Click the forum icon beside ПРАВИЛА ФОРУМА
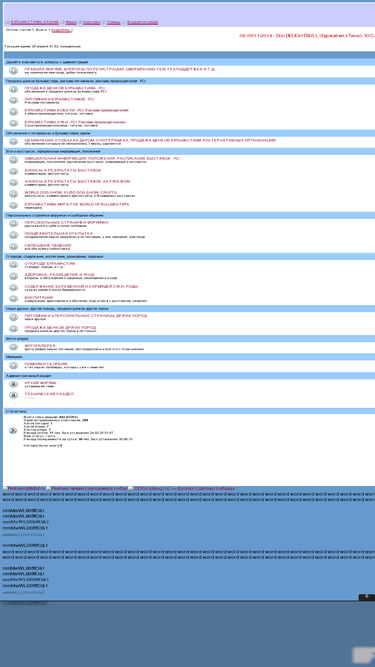The height and width of the screenshot is (667, 375). pyautogui.click(x=14, y=71)
